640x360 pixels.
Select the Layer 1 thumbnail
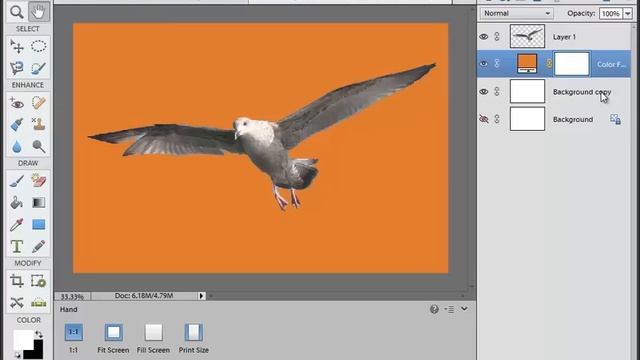pyautogui.click(x=527, y=36)
